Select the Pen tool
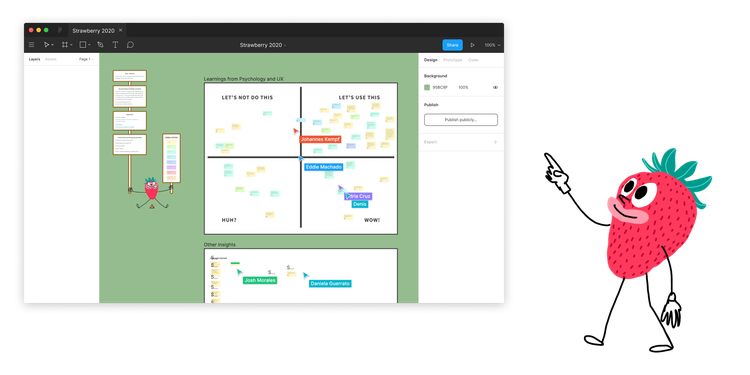Image resolution: width=750 pixels, height=375 pixels. pyautogui.click(x=100, y=45)
